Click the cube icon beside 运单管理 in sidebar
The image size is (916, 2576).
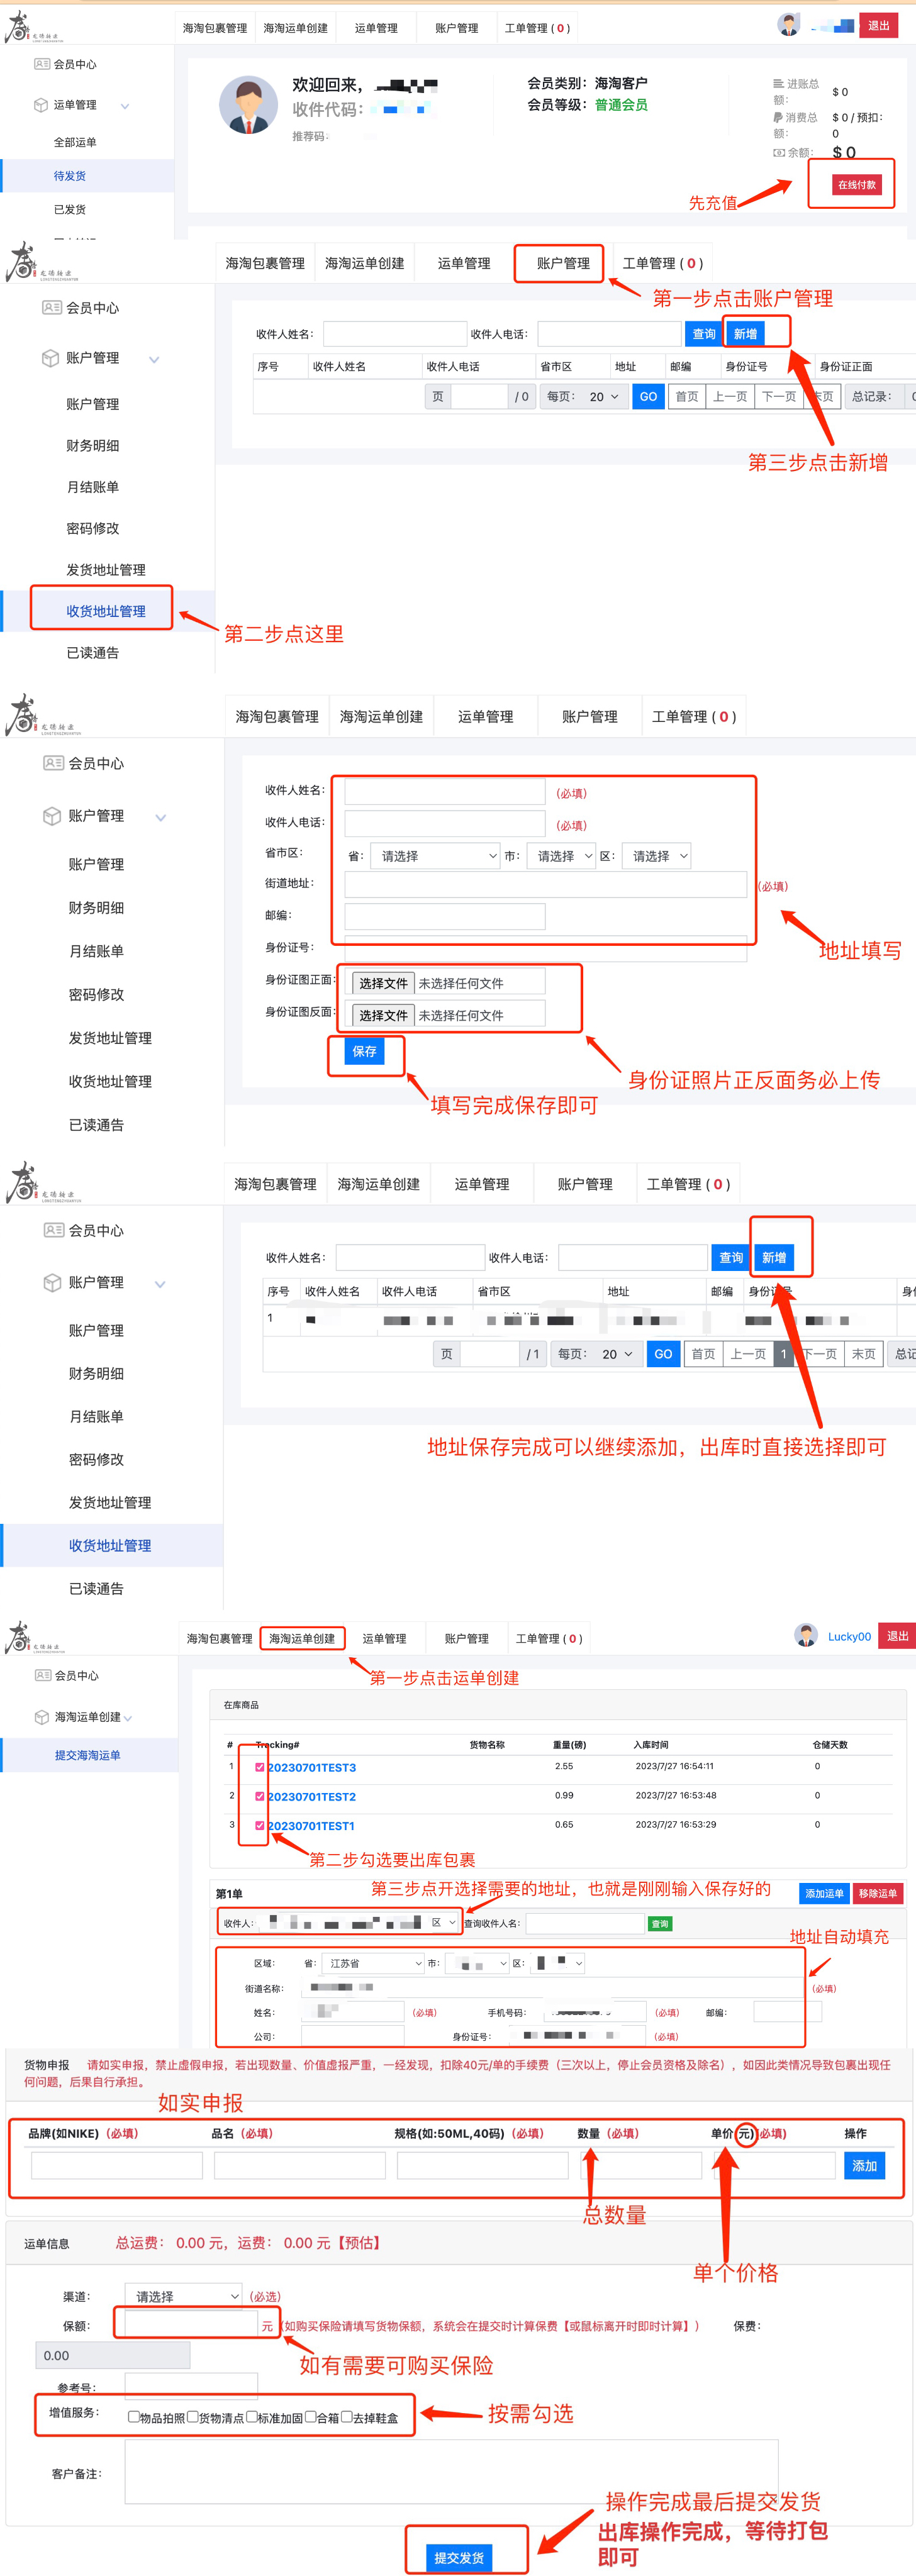41,105
